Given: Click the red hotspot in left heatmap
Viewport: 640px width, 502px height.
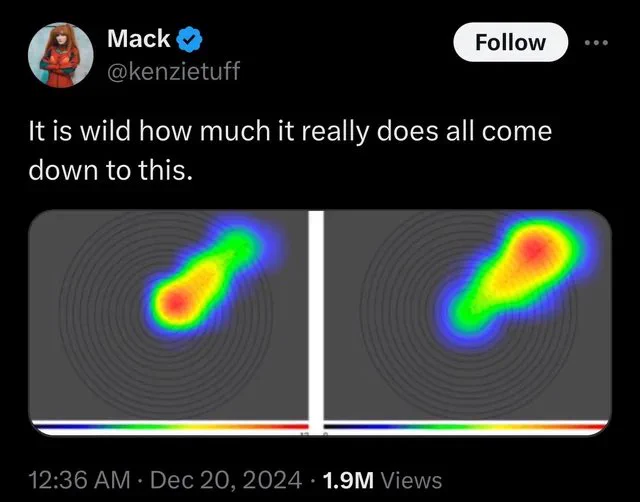Looking at the screenshot, I should [176, 303].
